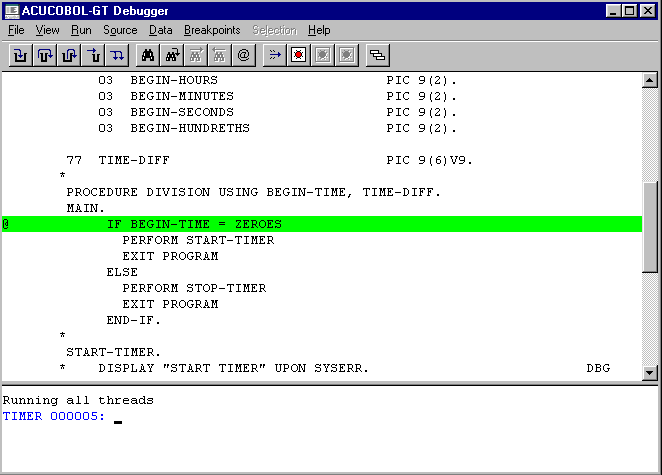Open the Help menu
Screen dimensions: 662x475
click(319, 31)
